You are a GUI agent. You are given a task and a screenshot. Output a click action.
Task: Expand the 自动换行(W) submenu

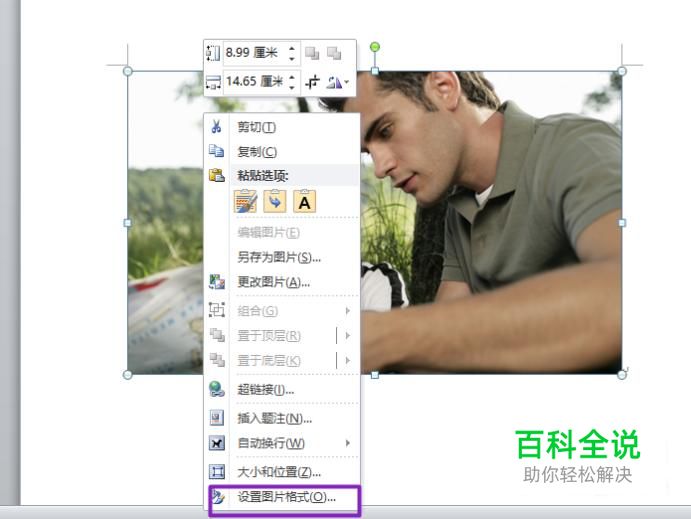coord(282,443)
